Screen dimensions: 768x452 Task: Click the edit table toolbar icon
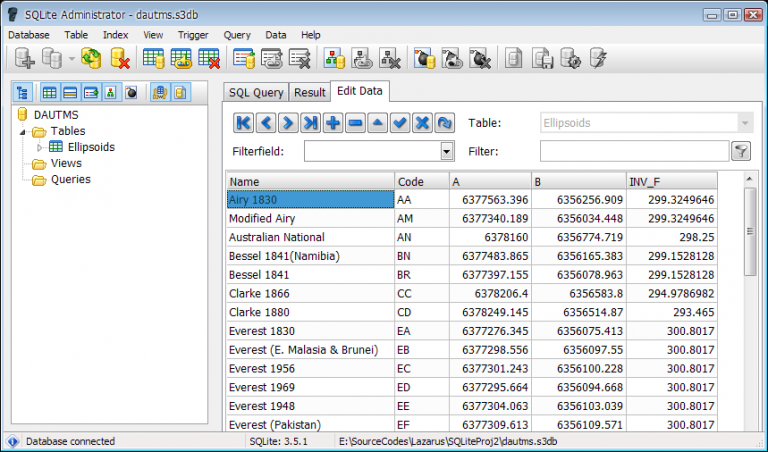click(181, 58)
